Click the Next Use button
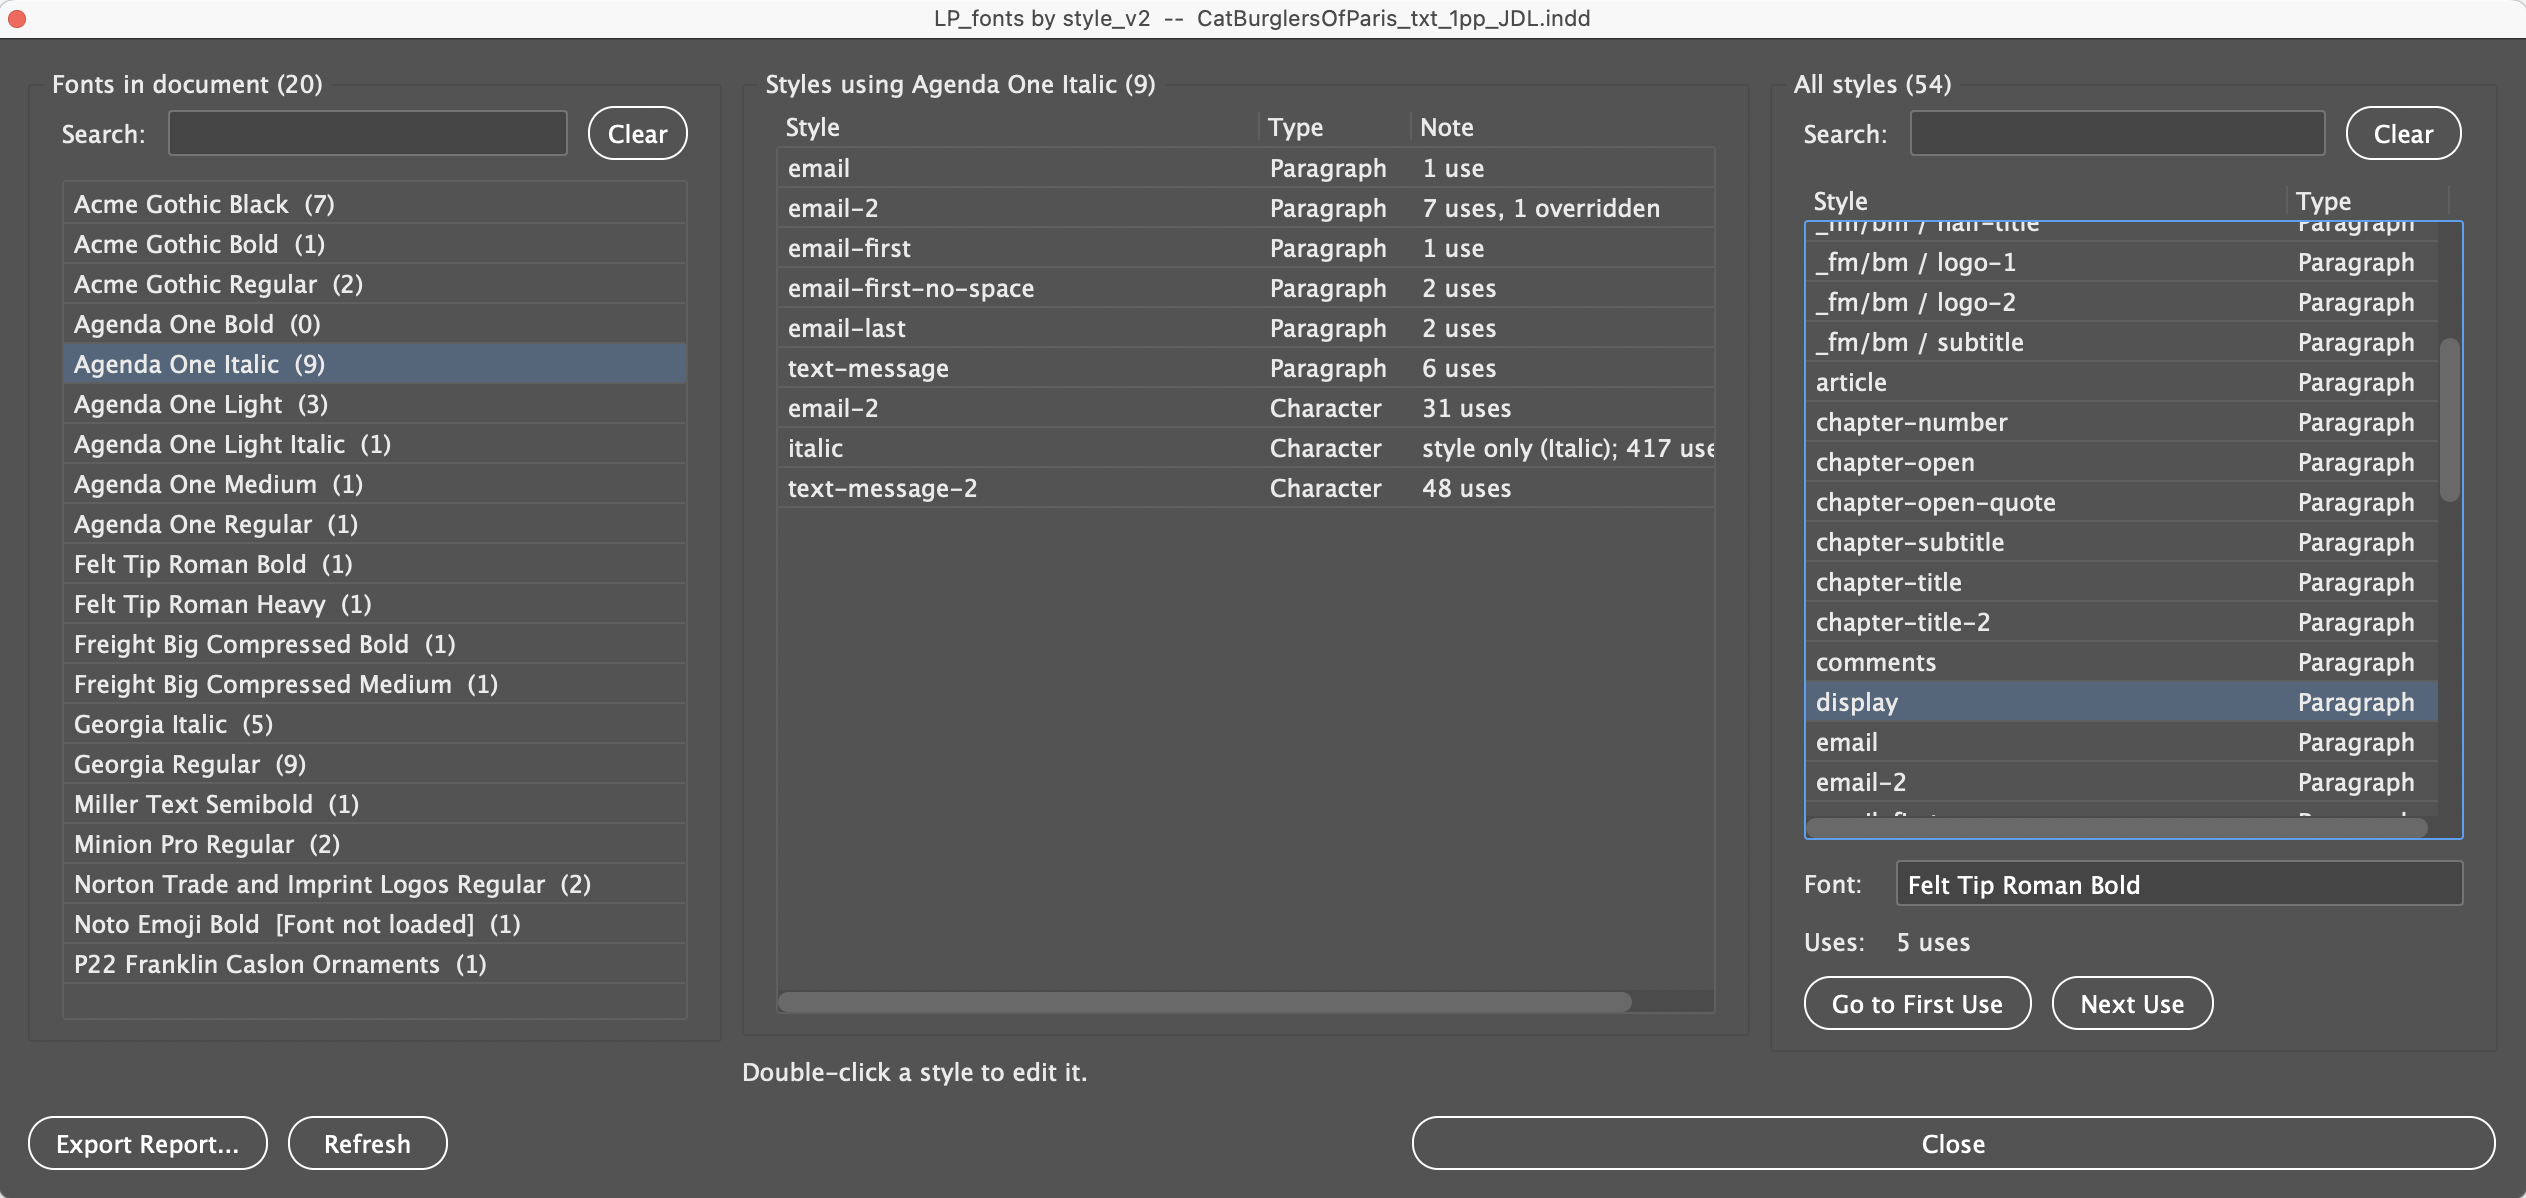2526x1198 pixels. click(x=2132, y=1003)
